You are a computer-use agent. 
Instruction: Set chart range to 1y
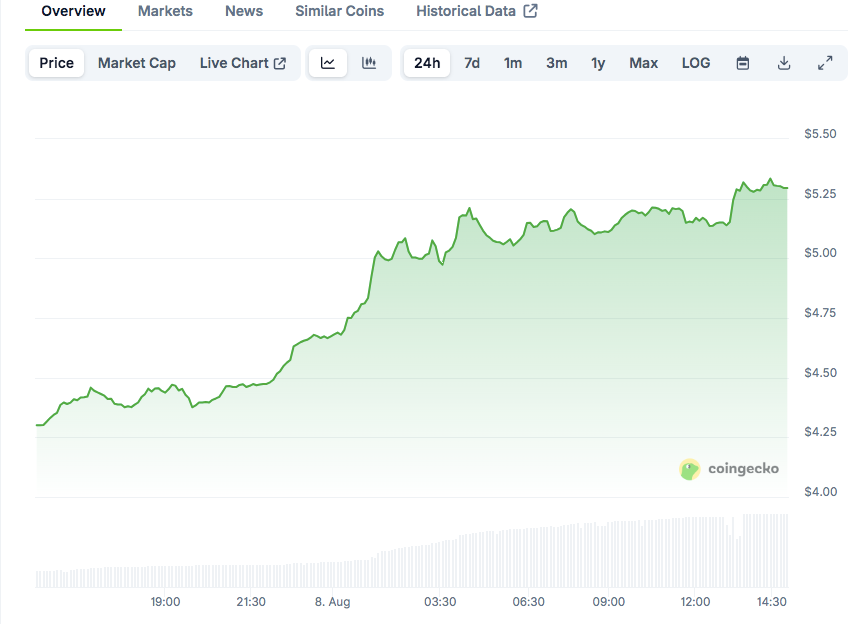coord(598,63)
